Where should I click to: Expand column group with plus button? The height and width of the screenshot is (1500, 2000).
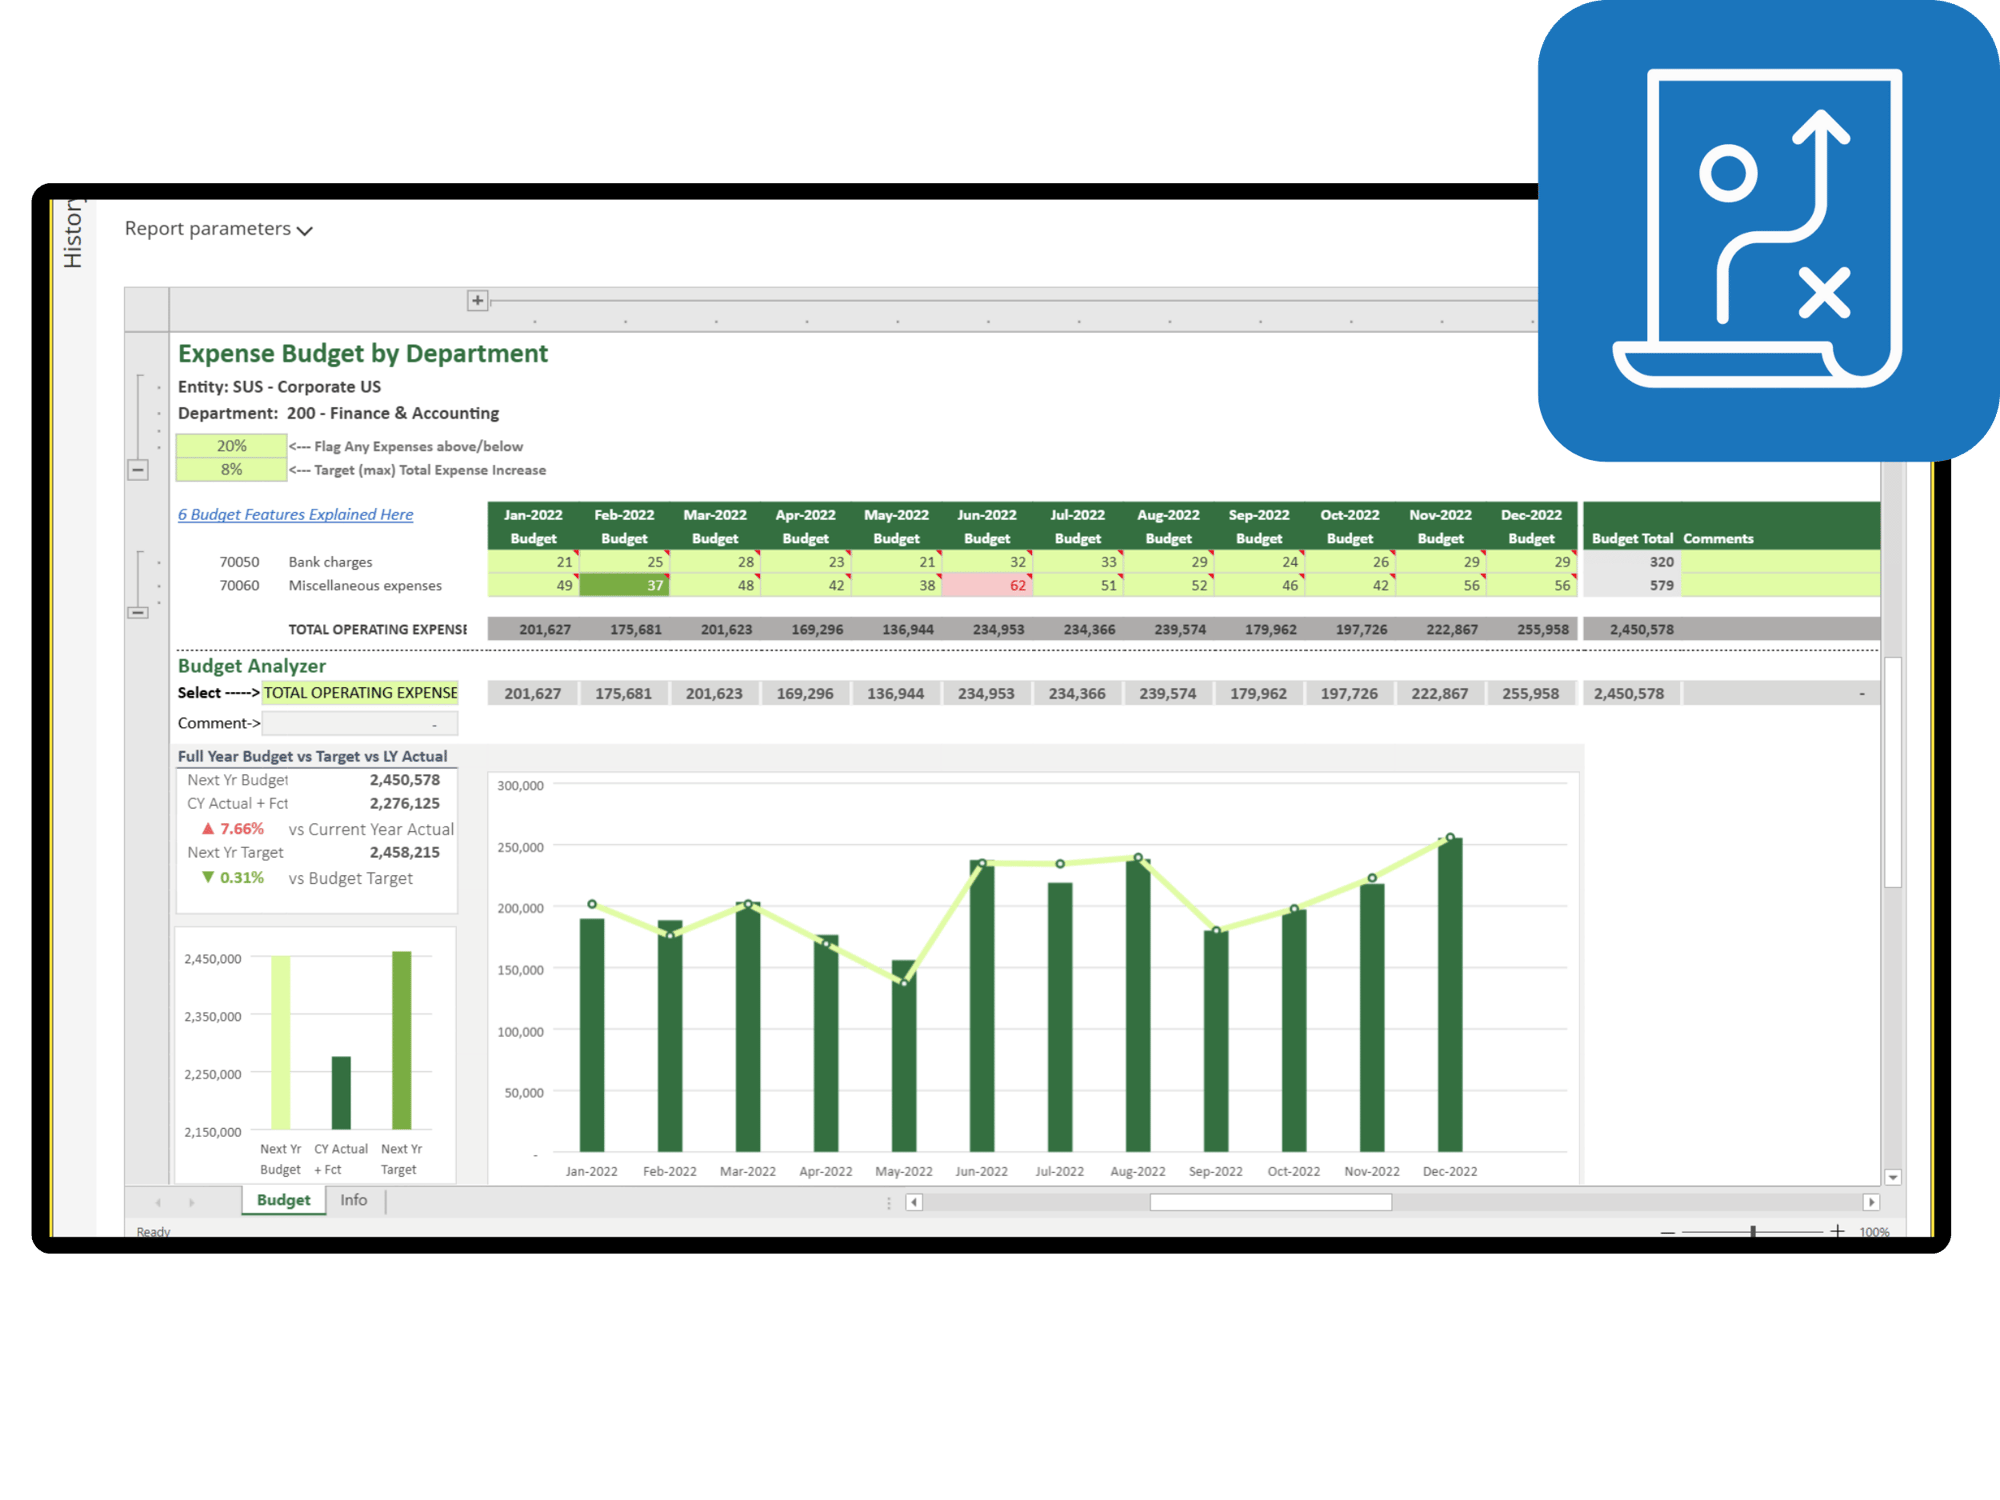click(x=478, y=300)
